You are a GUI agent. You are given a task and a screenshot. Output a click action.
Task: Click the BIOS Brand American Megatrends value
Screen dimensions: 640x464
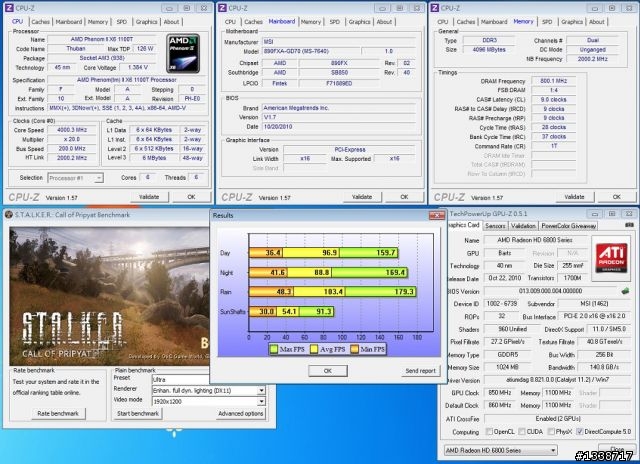pyautogui.click(x=339, y=108)
